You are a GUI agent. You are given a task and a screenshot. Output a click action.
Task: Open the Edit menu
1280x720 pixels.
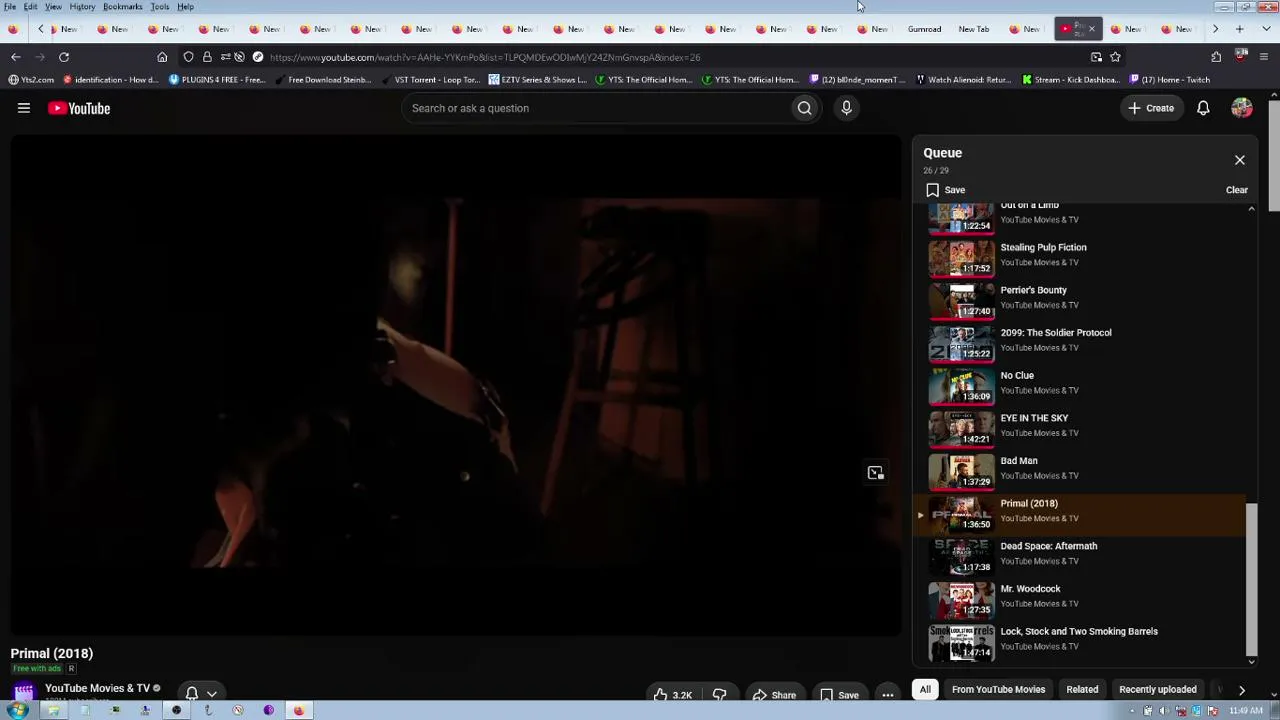tap(31, 7)
